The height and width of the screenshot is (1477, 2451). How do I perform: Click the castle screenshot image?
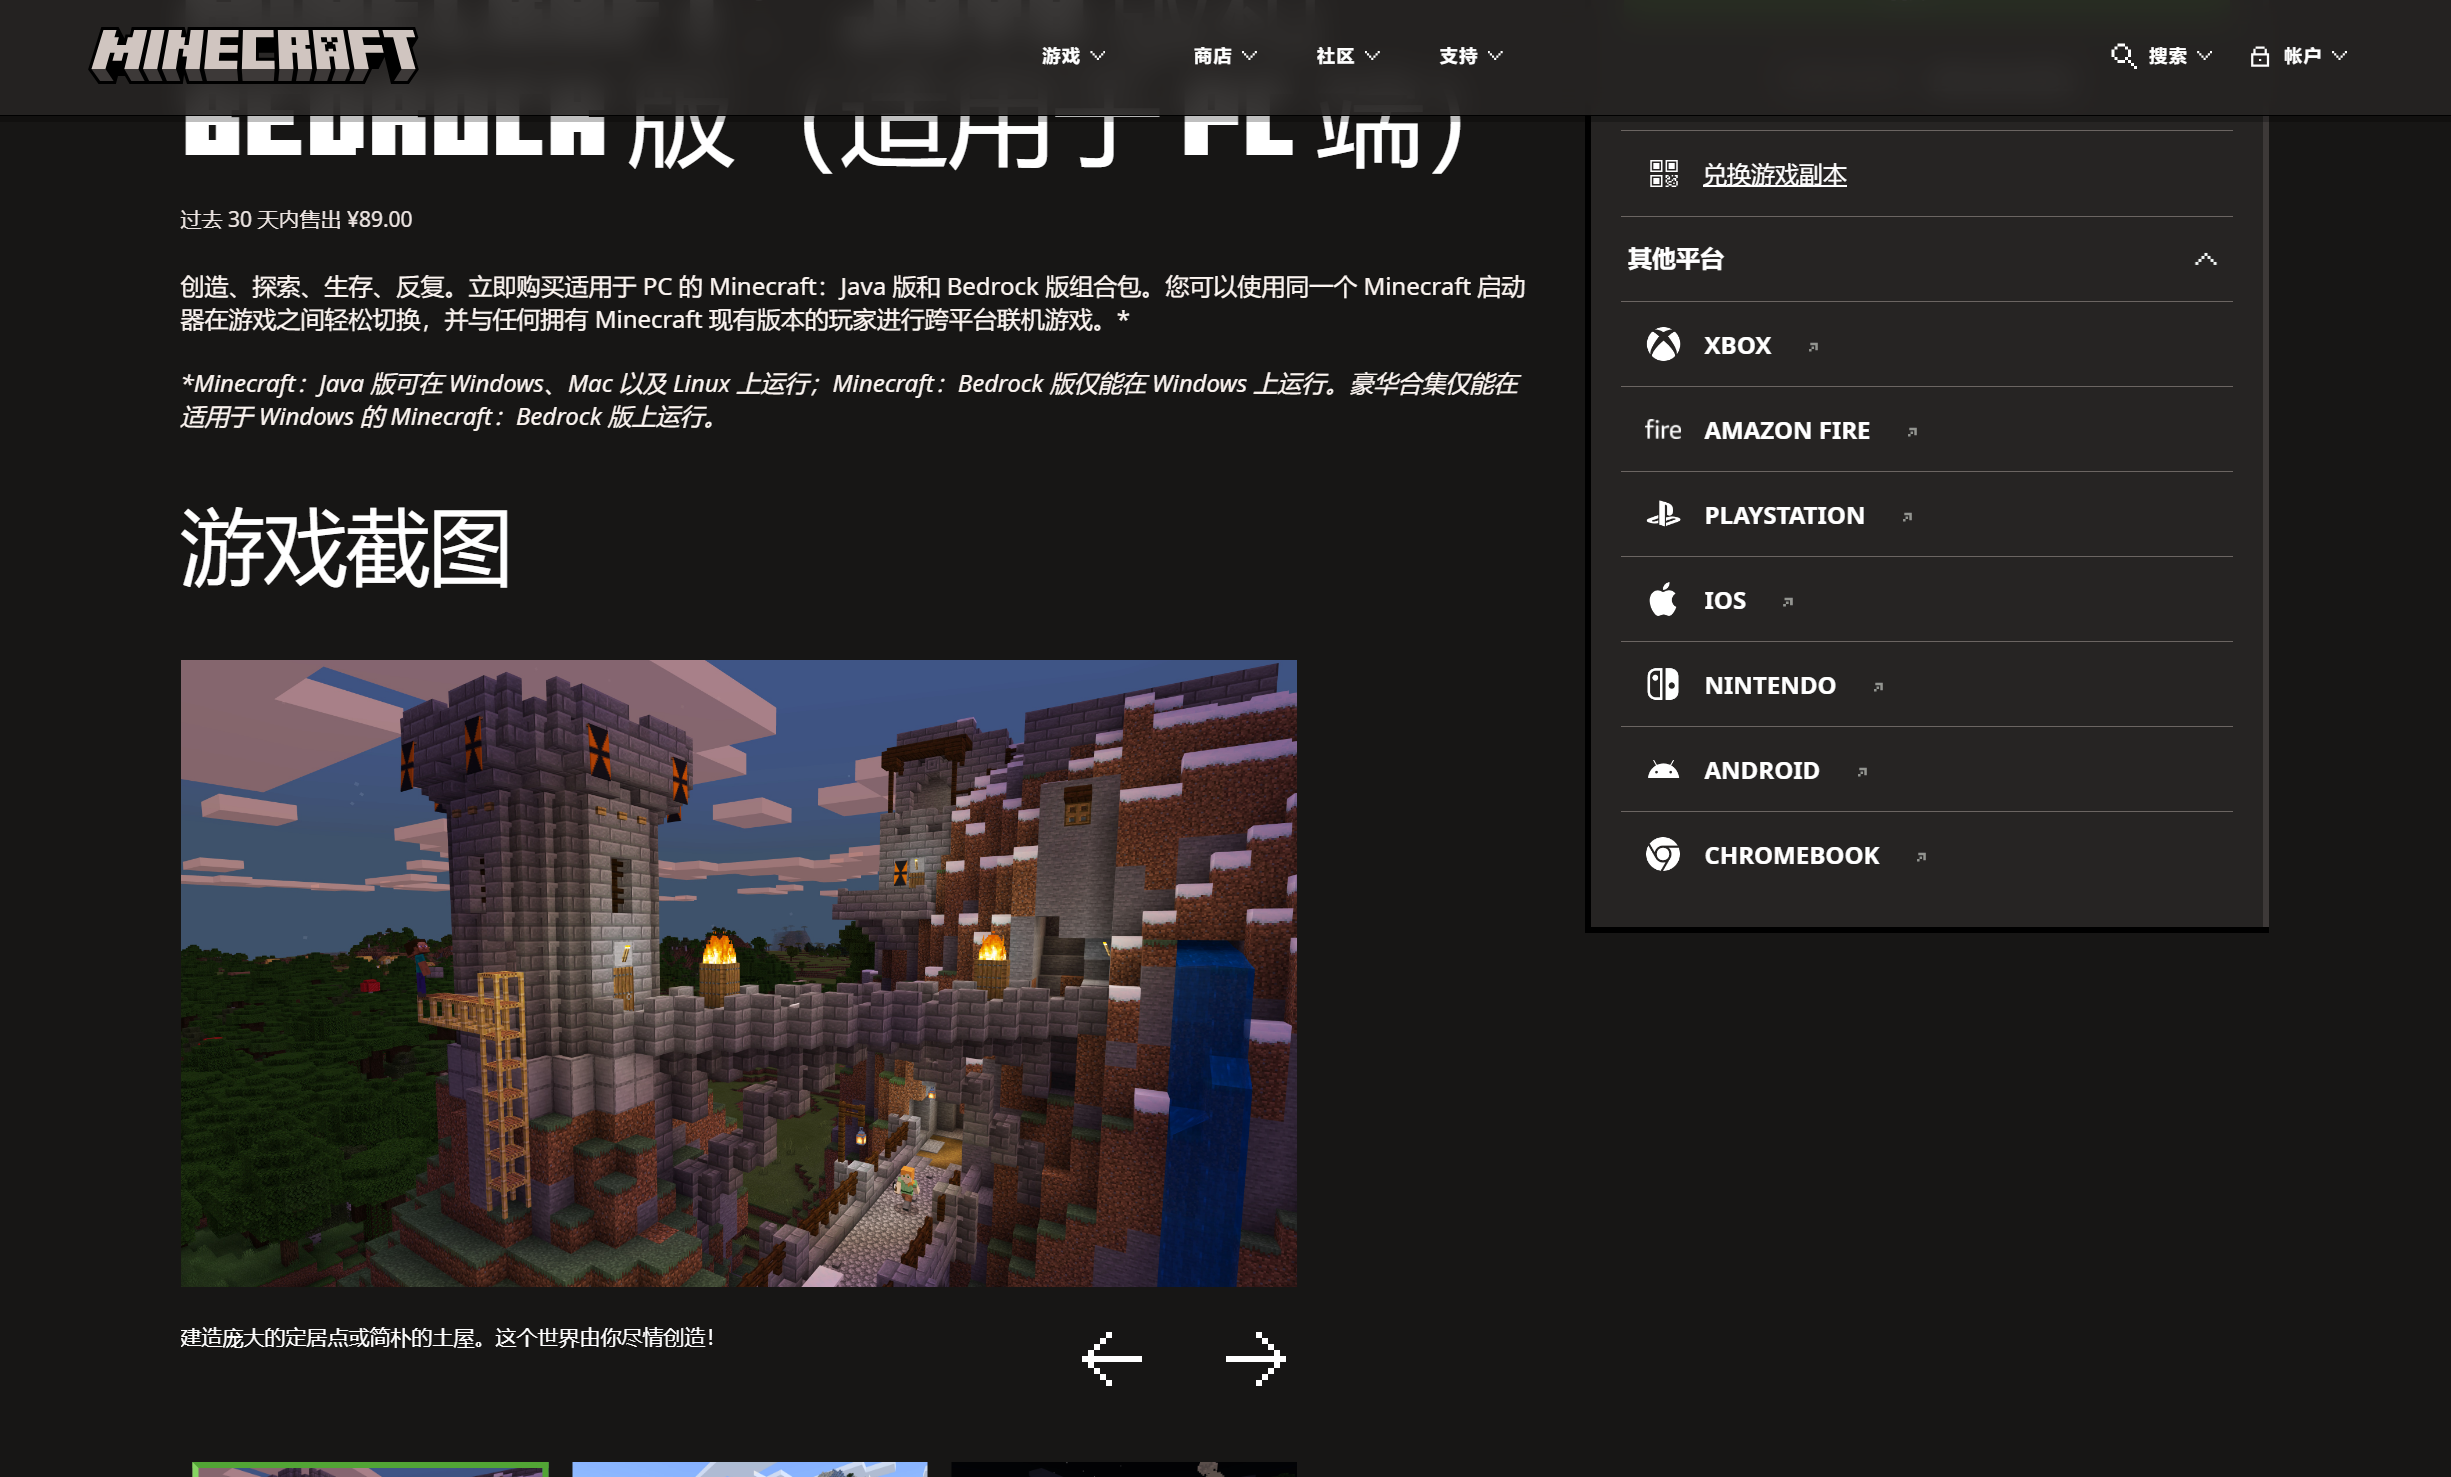[x=738, y=972]
